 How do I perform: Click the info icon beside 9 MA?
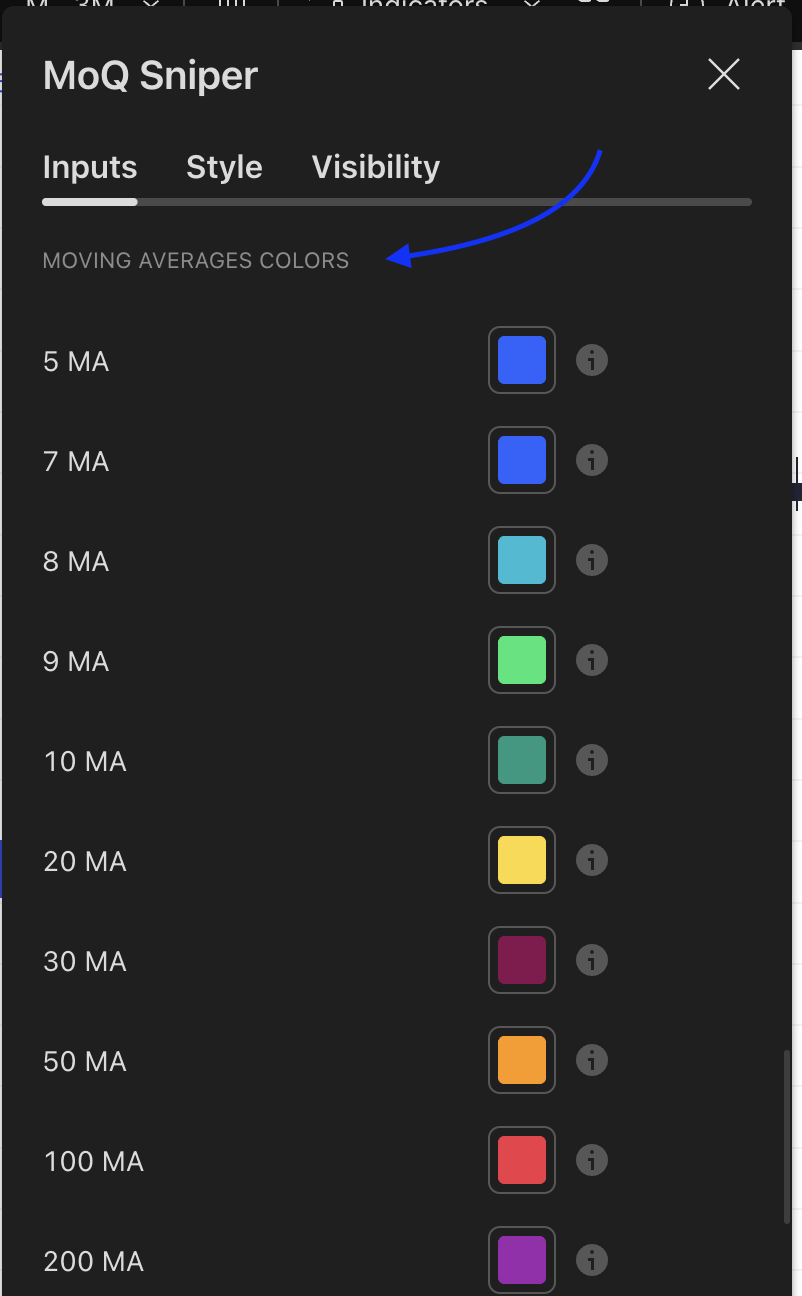(x=592, y=660)
